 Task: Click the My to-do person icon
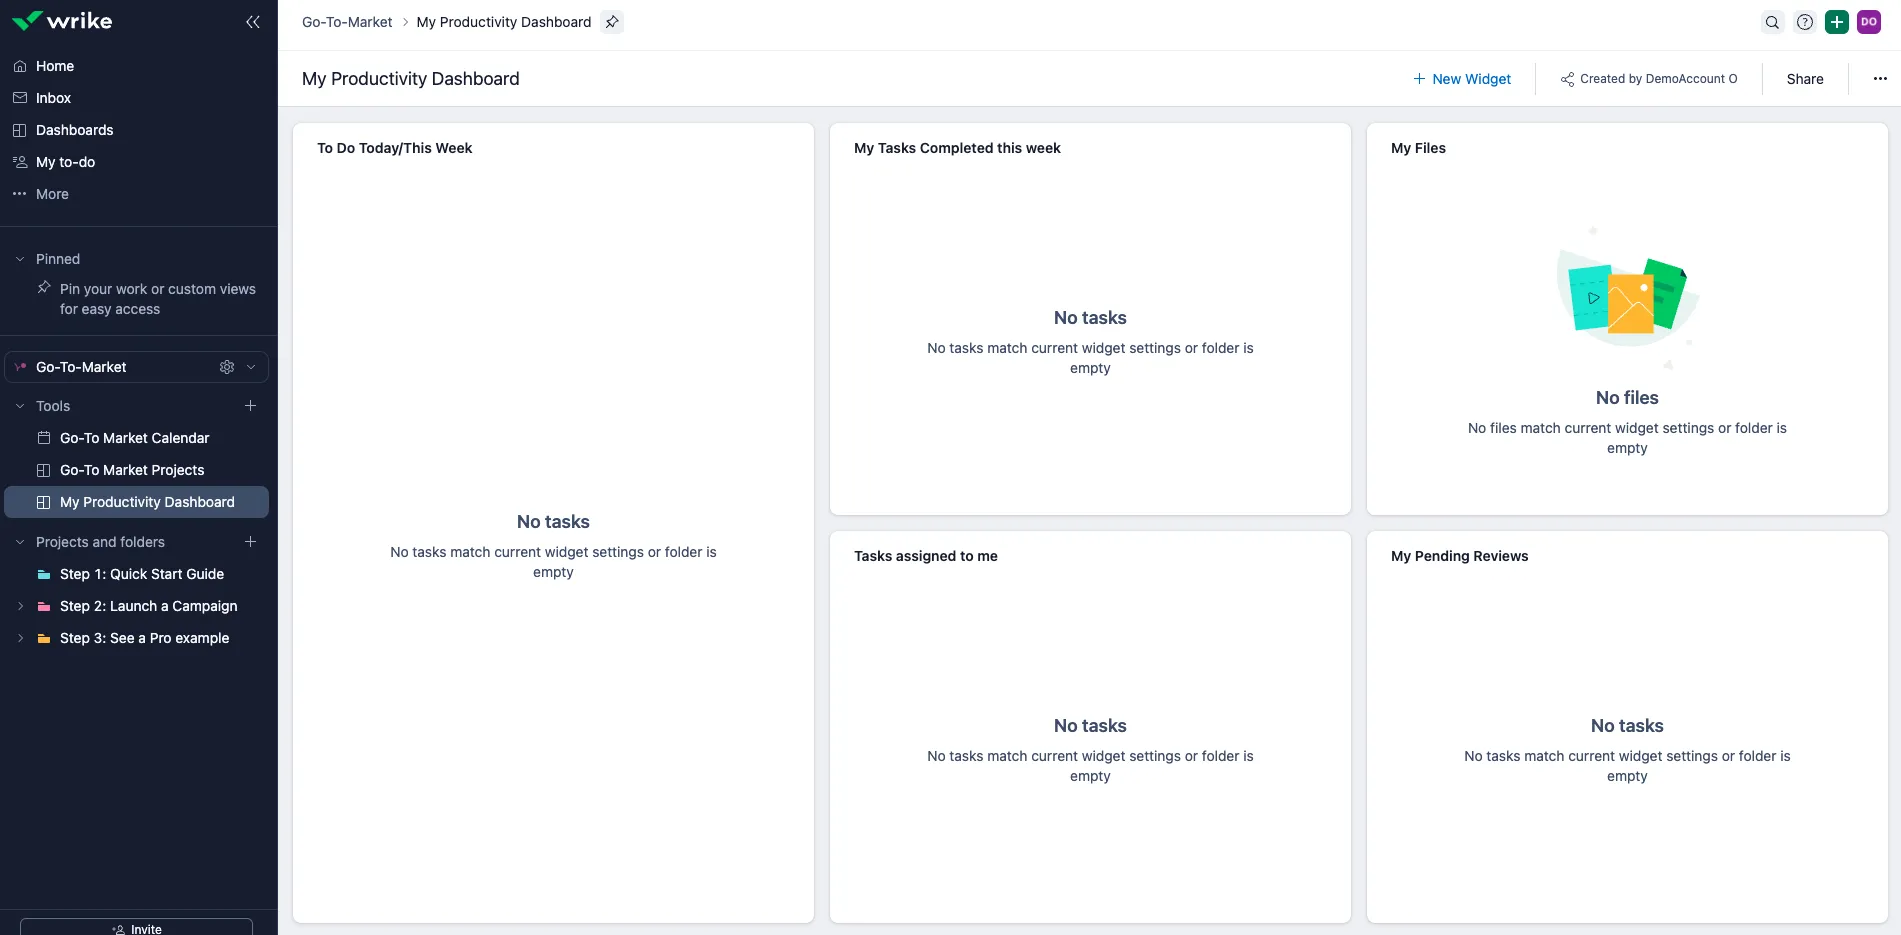tap(20, 162)
